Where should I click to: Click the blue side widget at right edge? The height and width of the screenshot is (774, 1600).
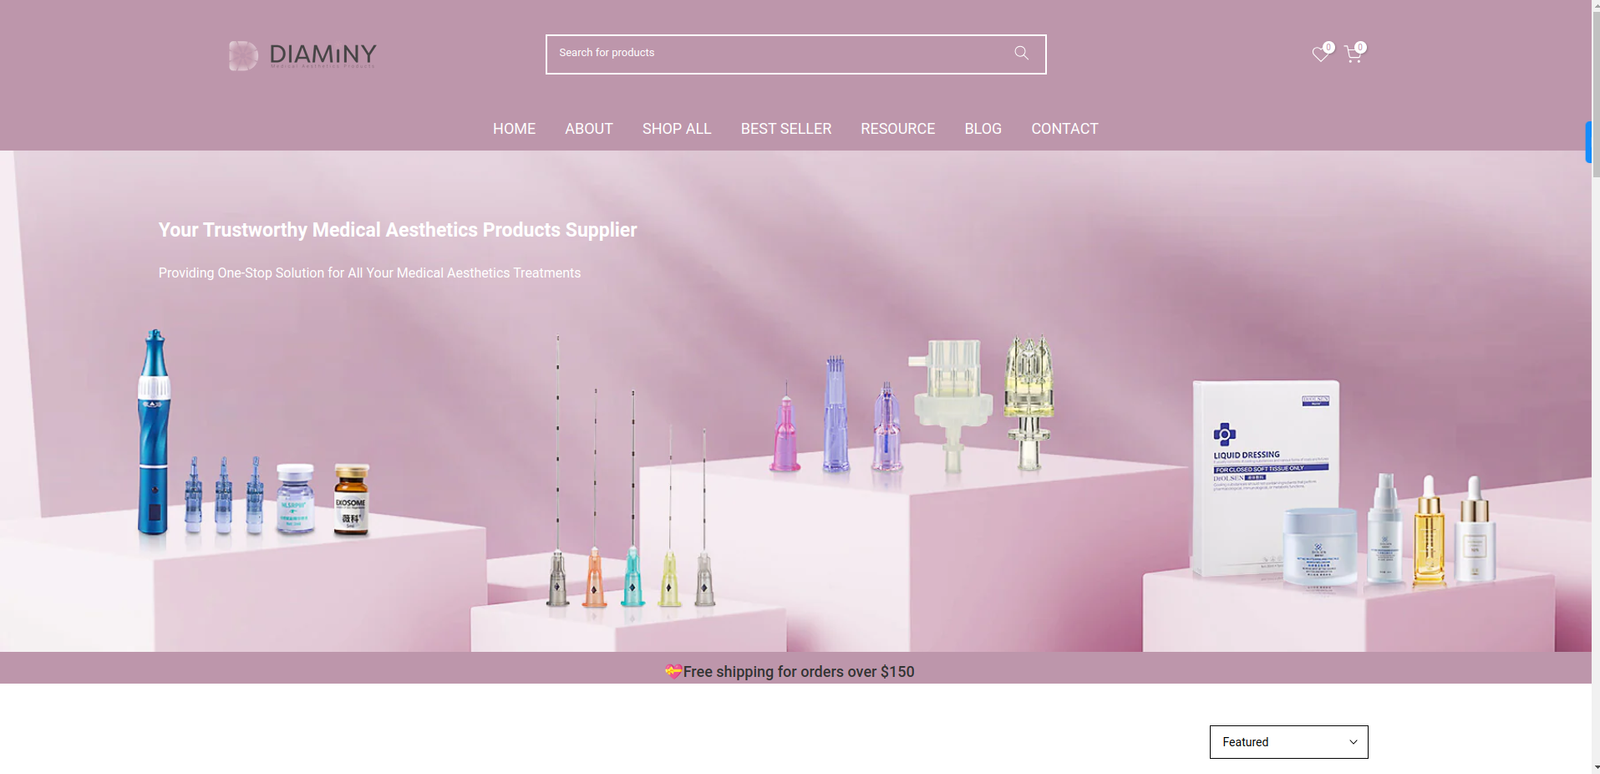point(1588,142)
